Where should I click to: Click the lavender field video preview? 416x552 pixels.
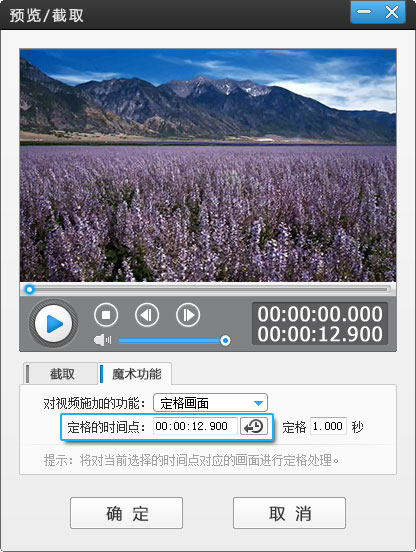pos(208,165)
